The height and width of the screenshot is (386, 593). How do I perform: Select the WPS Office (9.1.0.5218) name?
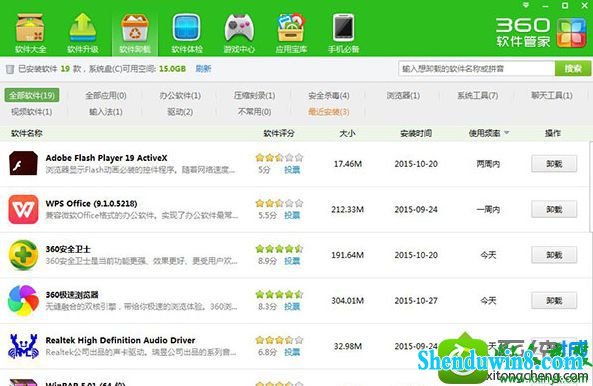coord(91,203)
